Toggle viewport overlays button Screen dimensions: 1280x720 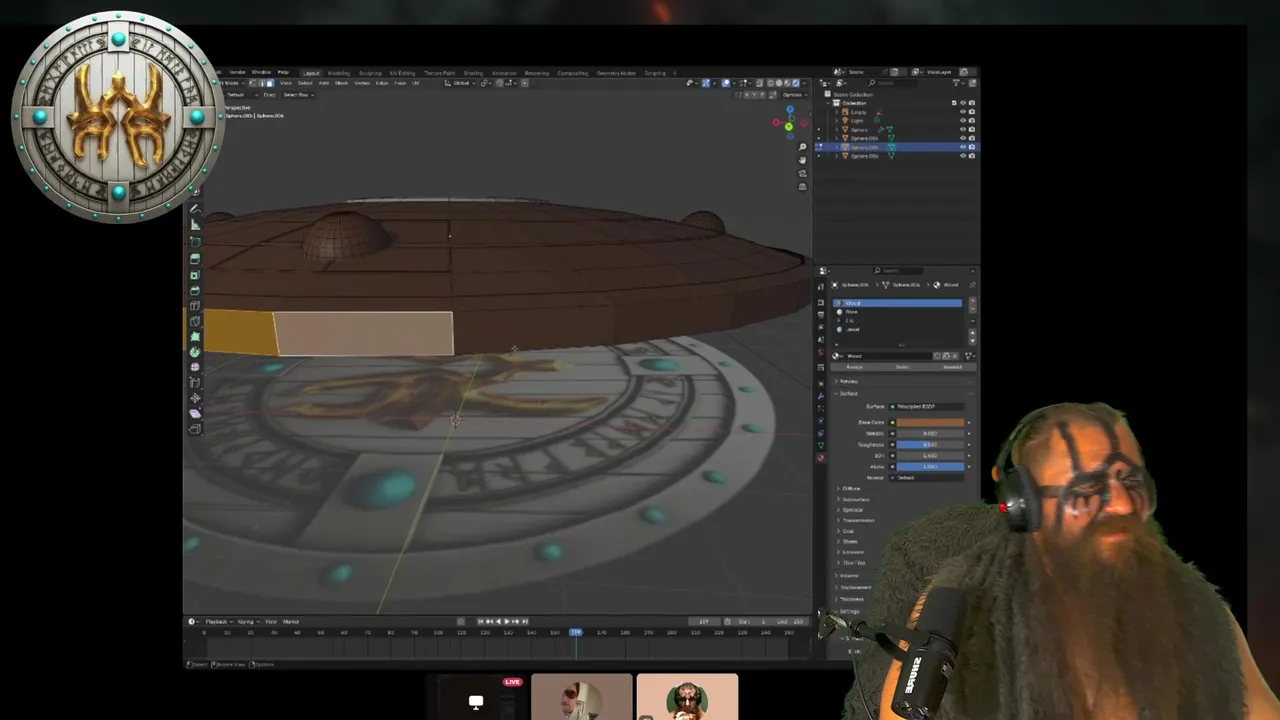[x=725, y=83]
